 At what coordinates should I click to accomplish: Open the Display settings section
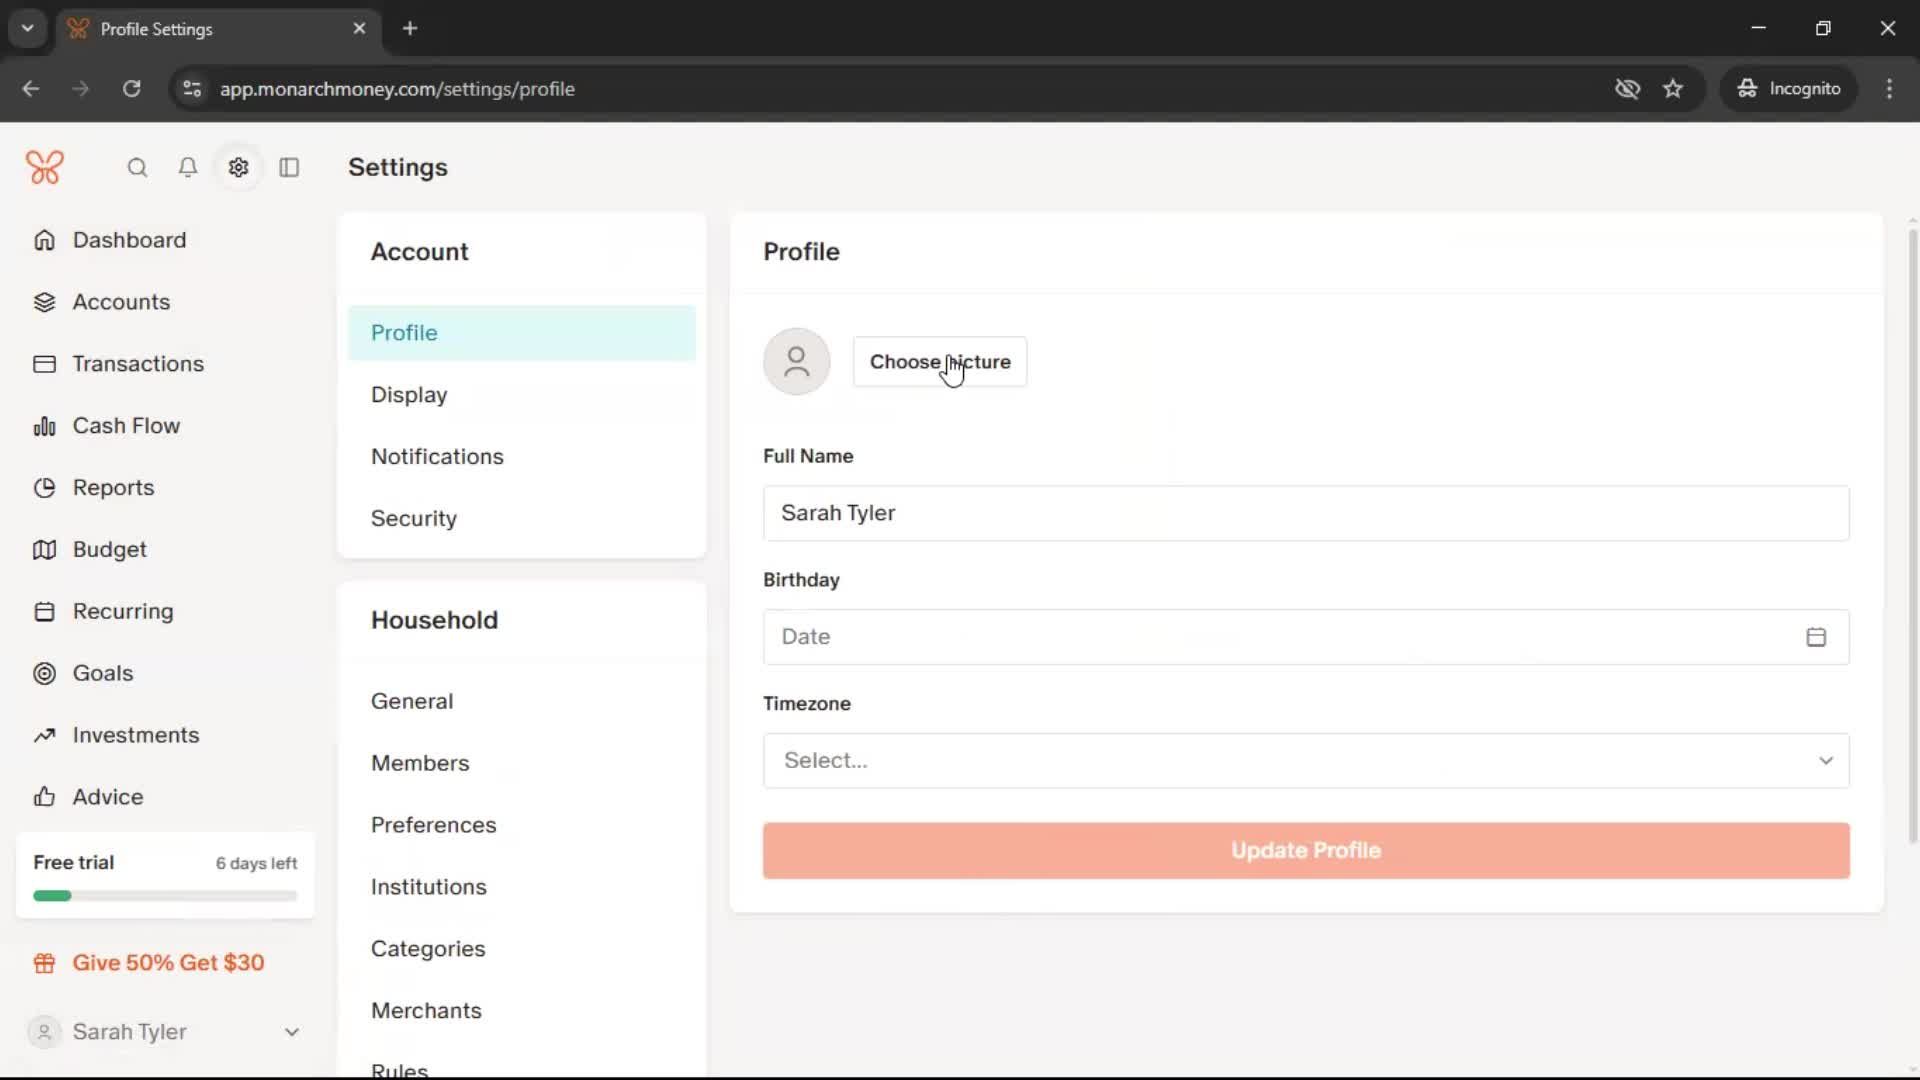pos(409,395)
